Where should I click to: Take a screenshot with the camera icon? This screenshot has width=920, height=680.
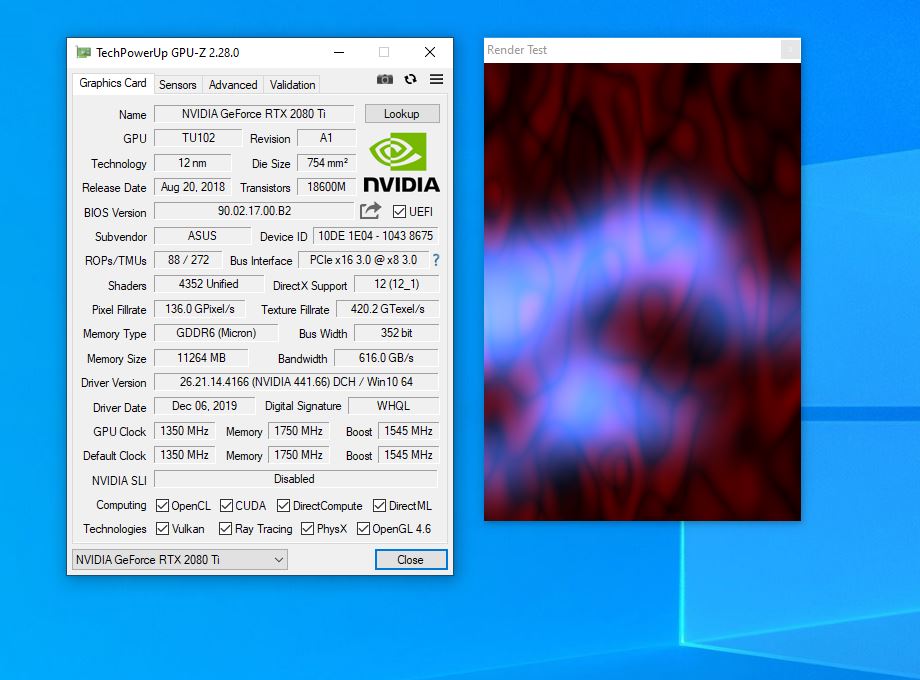pos(385,79)
